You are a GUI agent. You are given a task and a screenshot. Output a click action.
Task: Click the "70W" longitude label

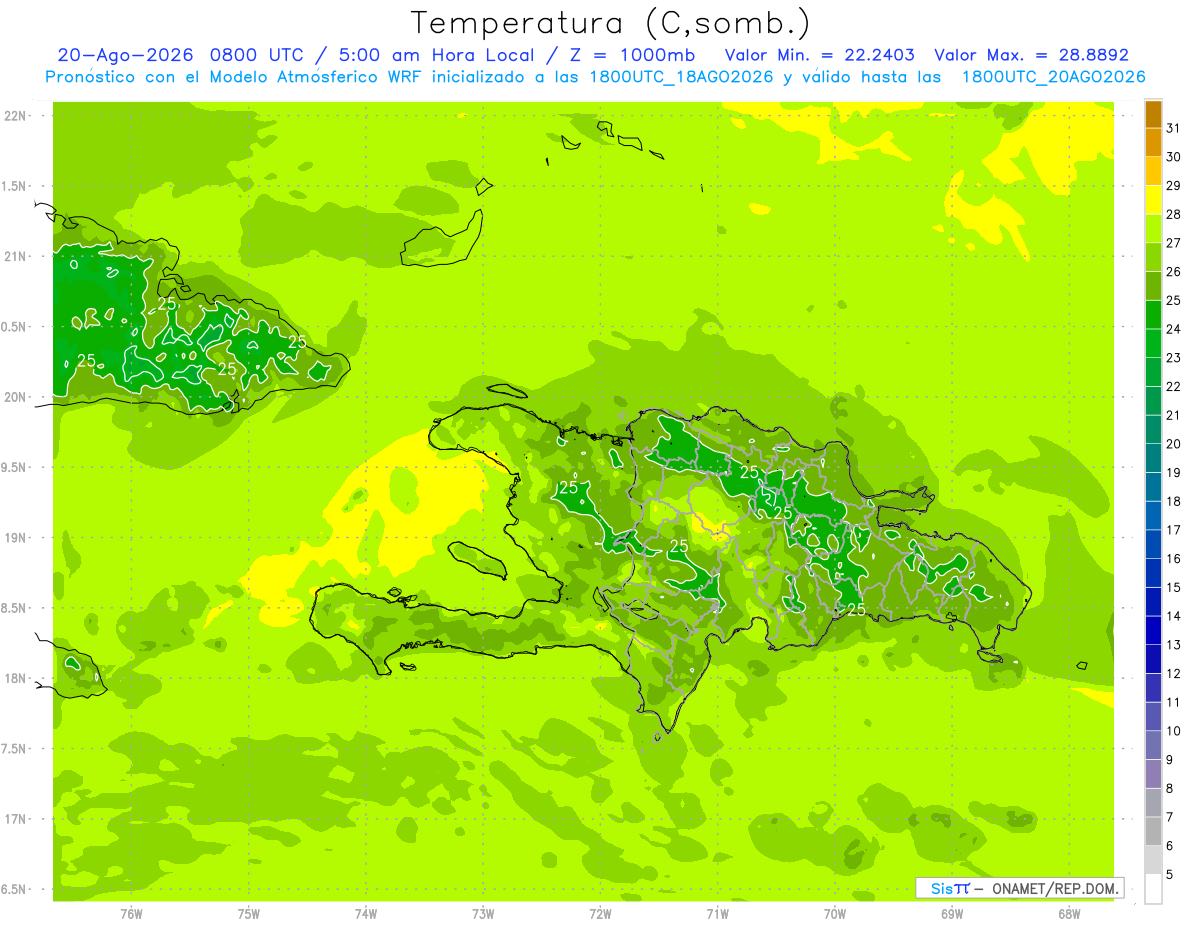coord(835,913)
